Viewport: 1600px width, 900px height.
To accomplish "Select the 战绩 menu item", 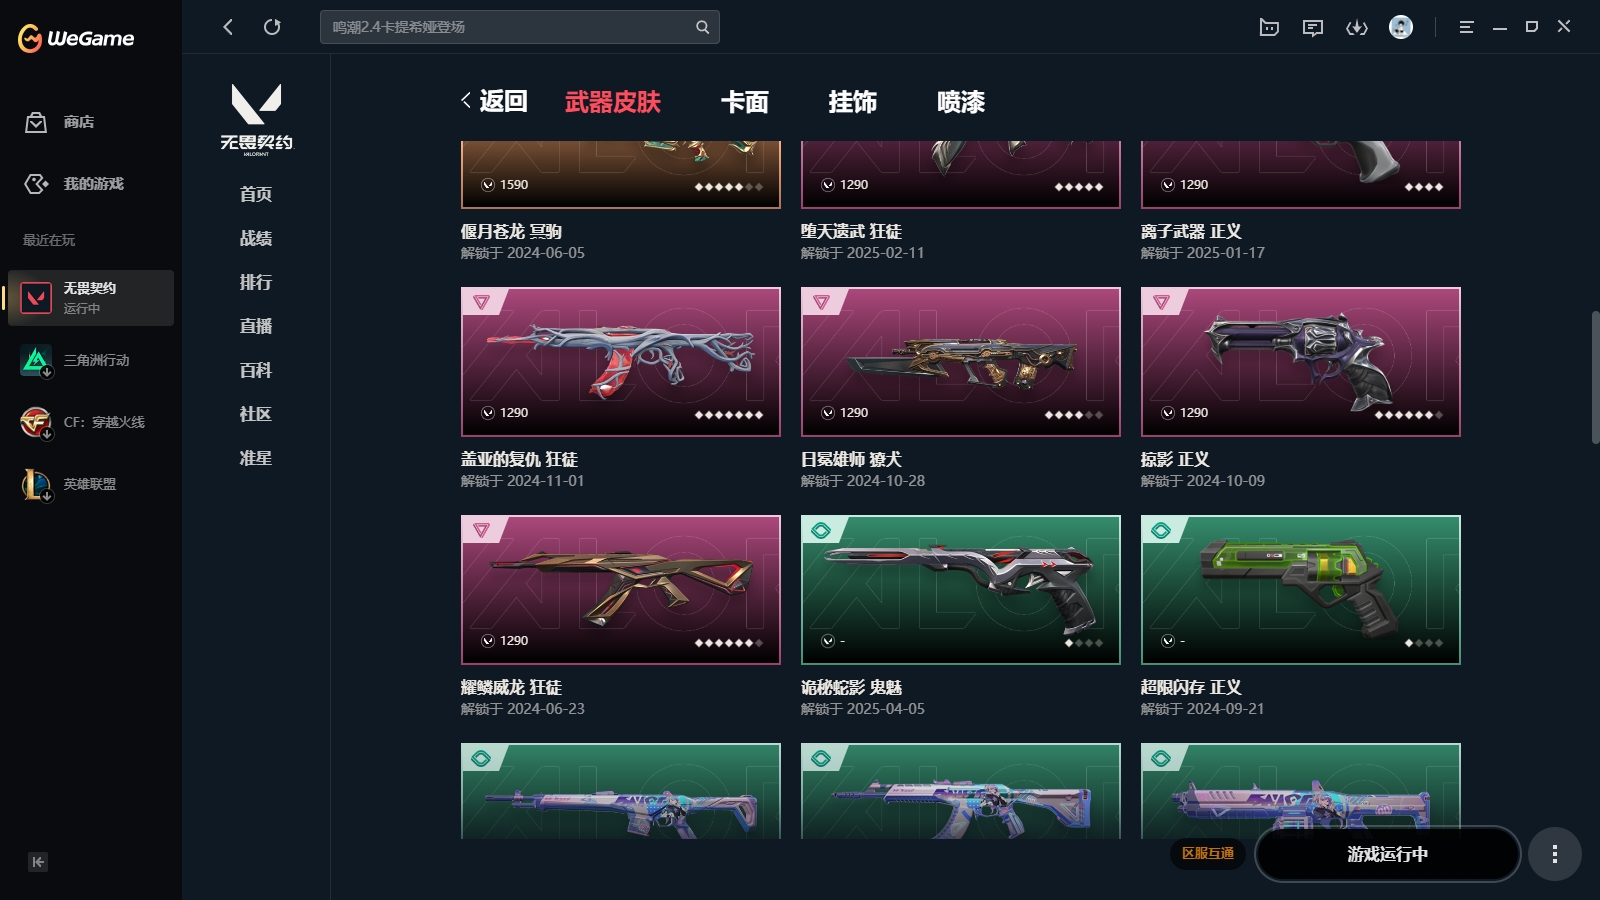I will (x=256, y=238).
